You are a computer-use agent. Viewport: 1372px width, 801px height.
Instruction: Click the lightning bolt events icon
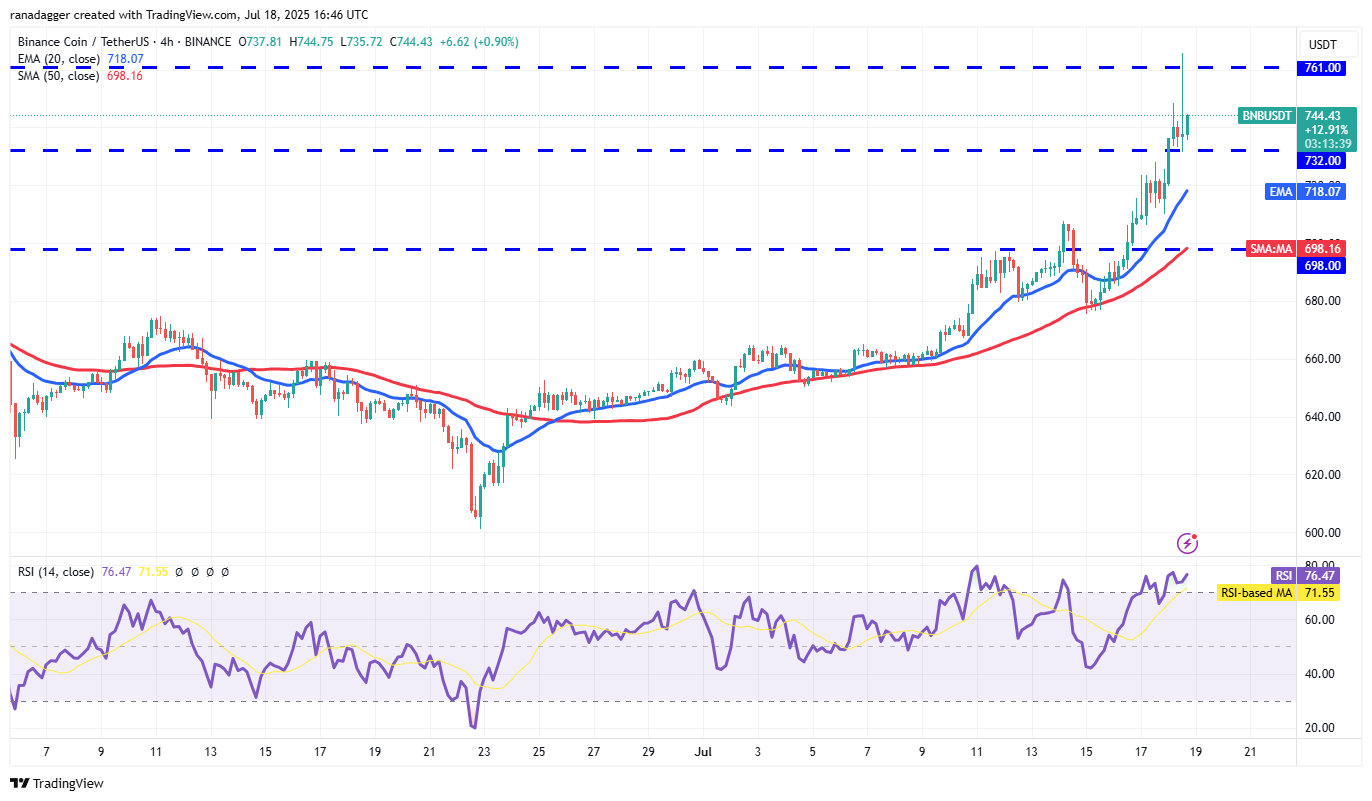click(x=1188, y=543)
